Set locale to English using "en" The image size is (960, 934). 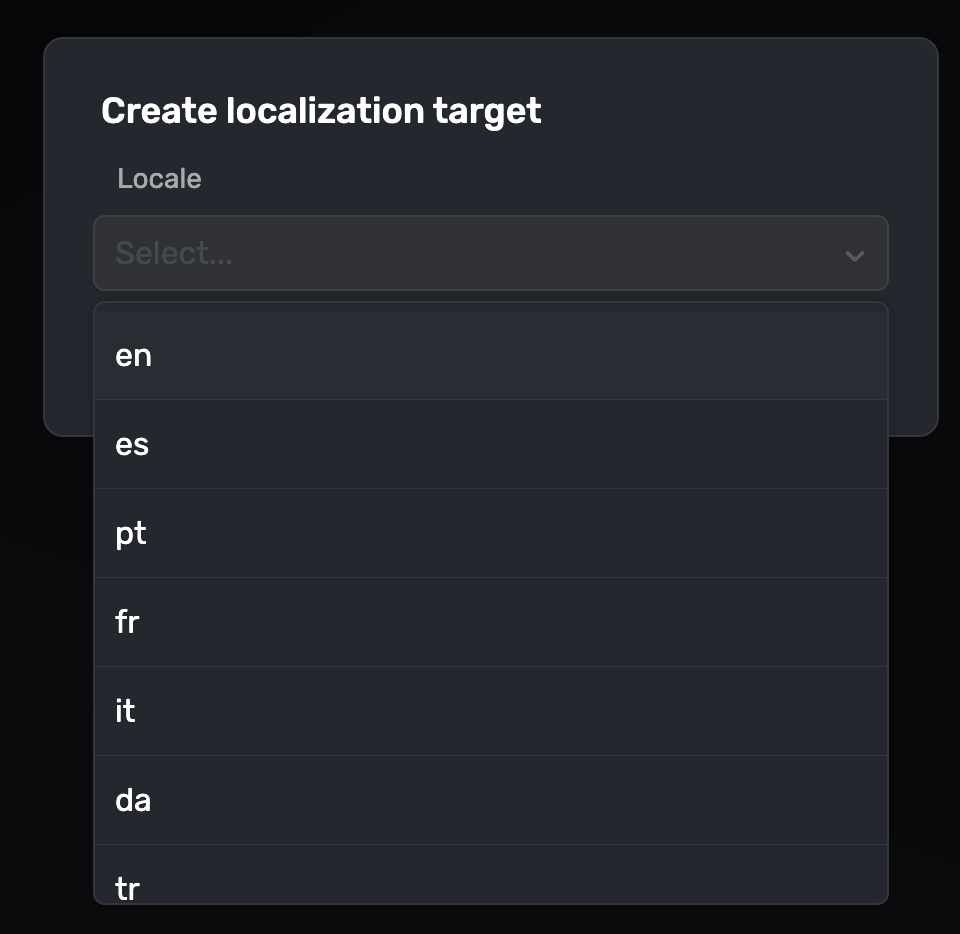(490, 356)
